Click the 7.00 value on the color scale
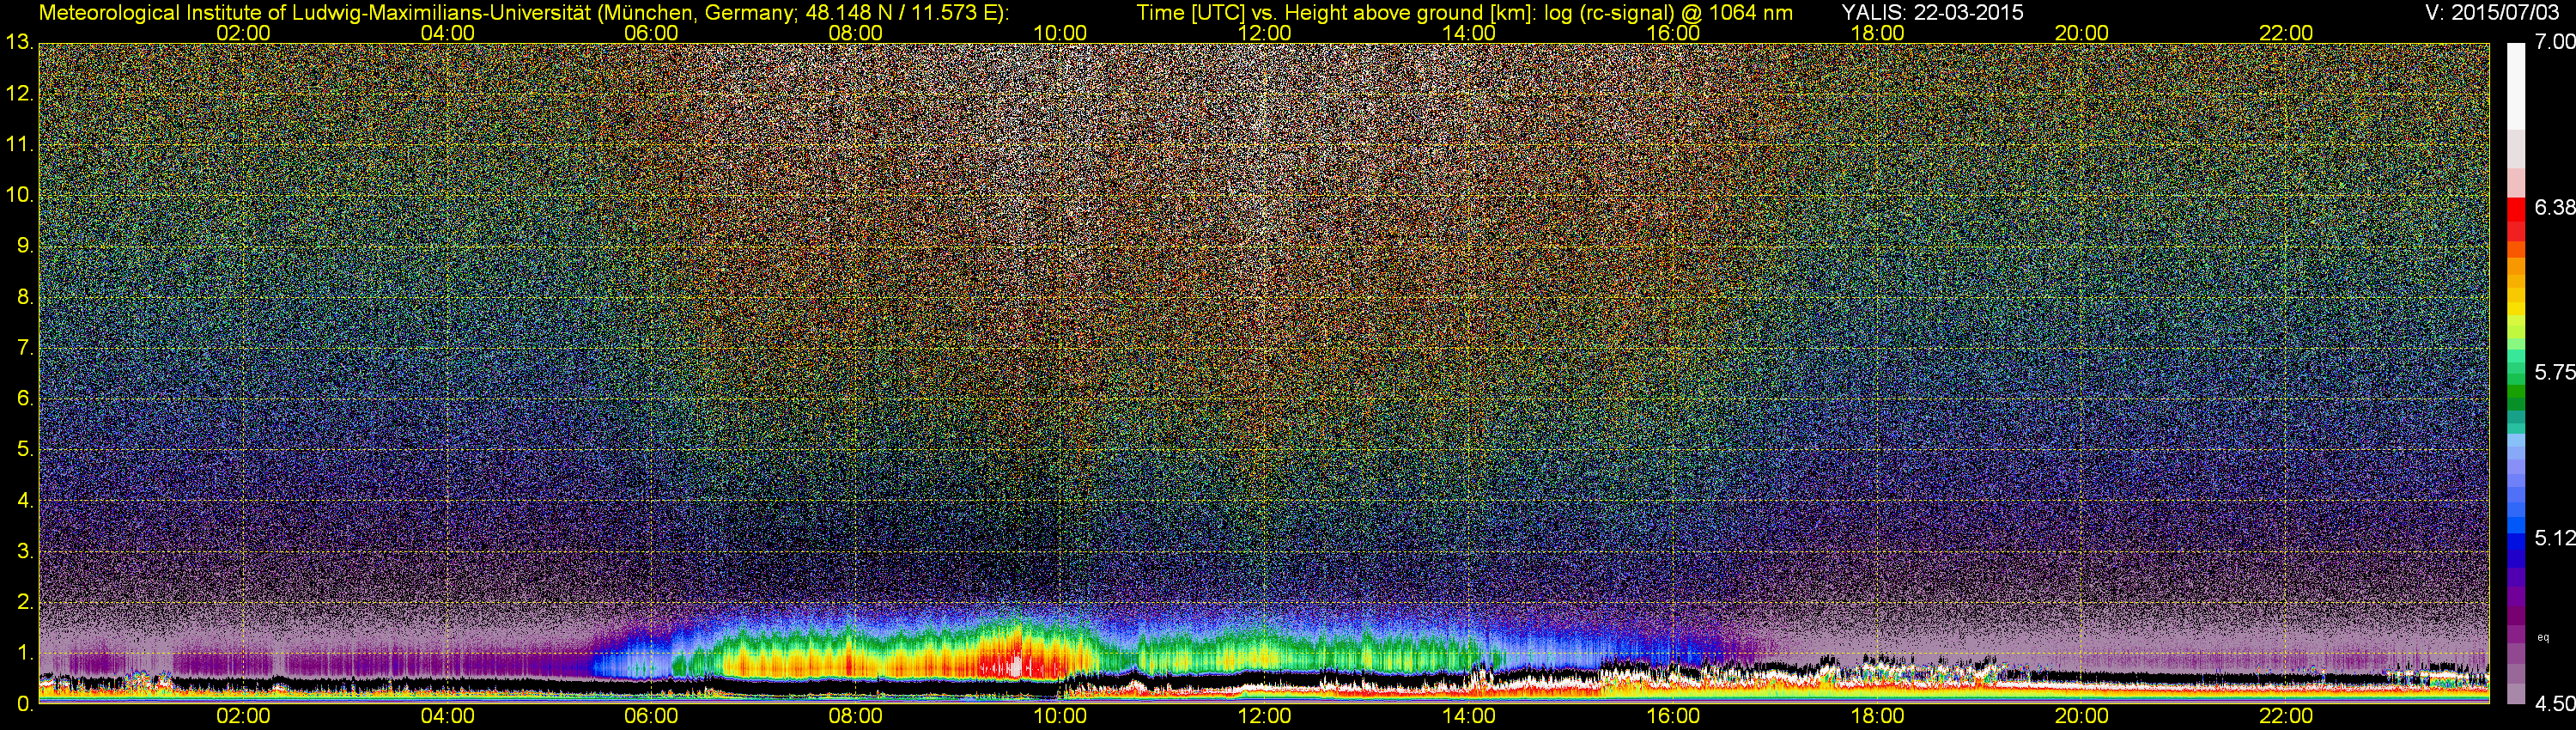Viewport: 2576px width, 730px height. 2555,42
